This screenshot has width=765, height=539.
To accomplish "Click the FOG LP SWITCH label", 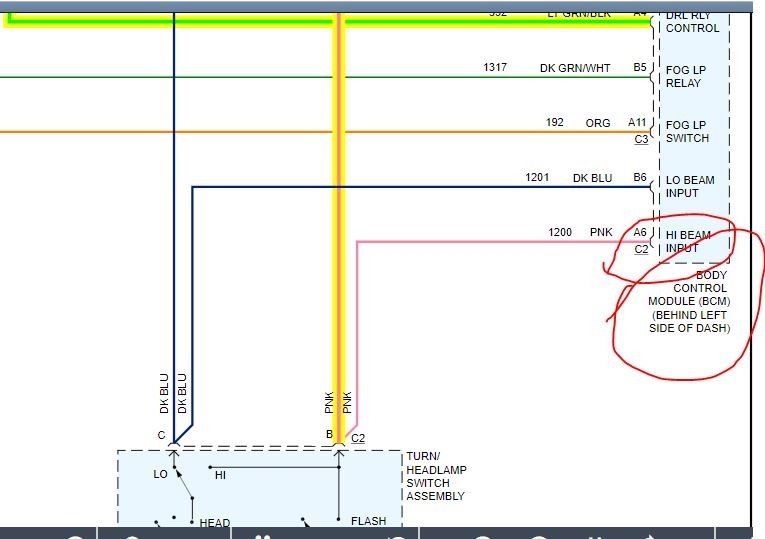I will [687, 131].
